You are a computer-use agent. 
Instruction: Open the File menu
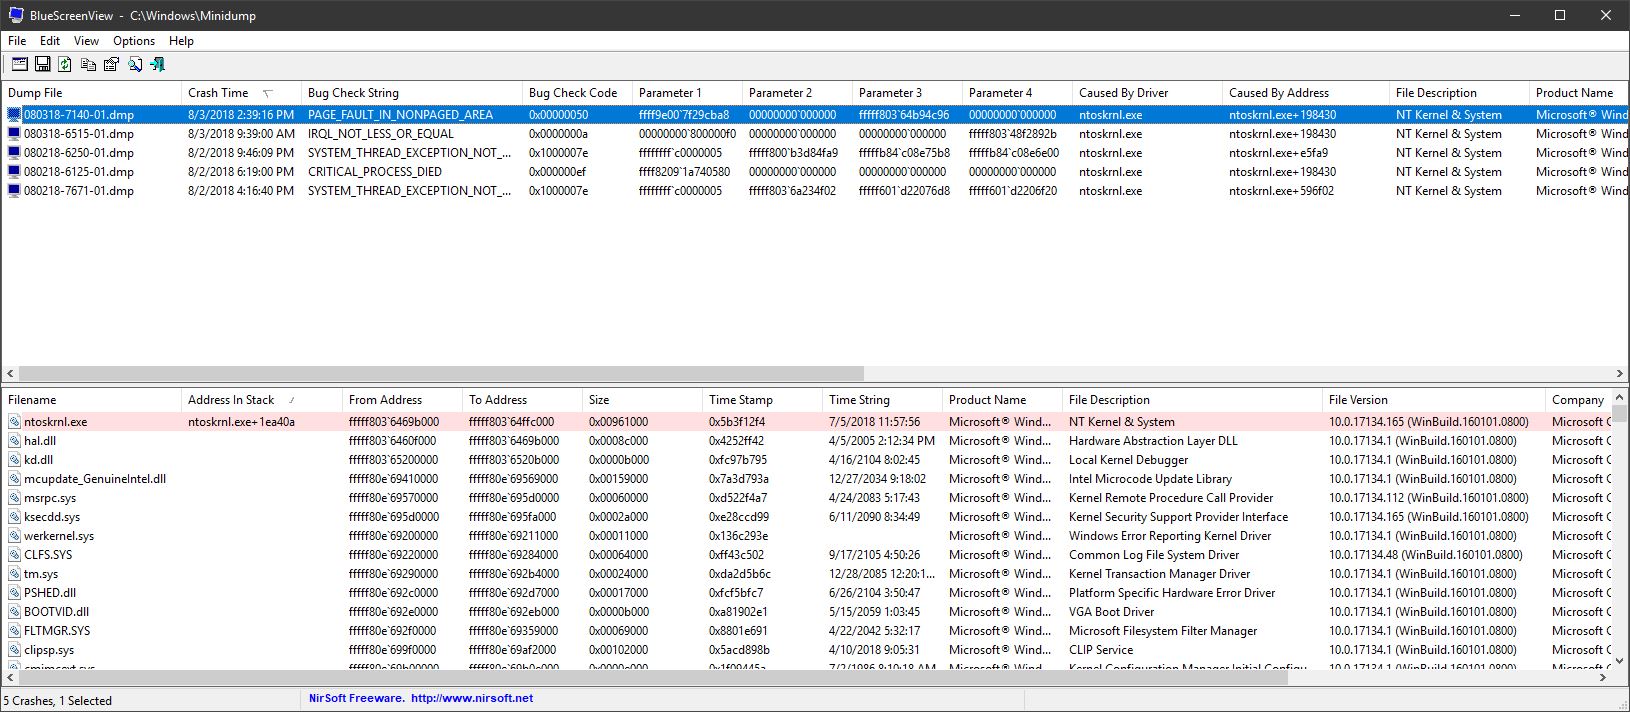17,41
